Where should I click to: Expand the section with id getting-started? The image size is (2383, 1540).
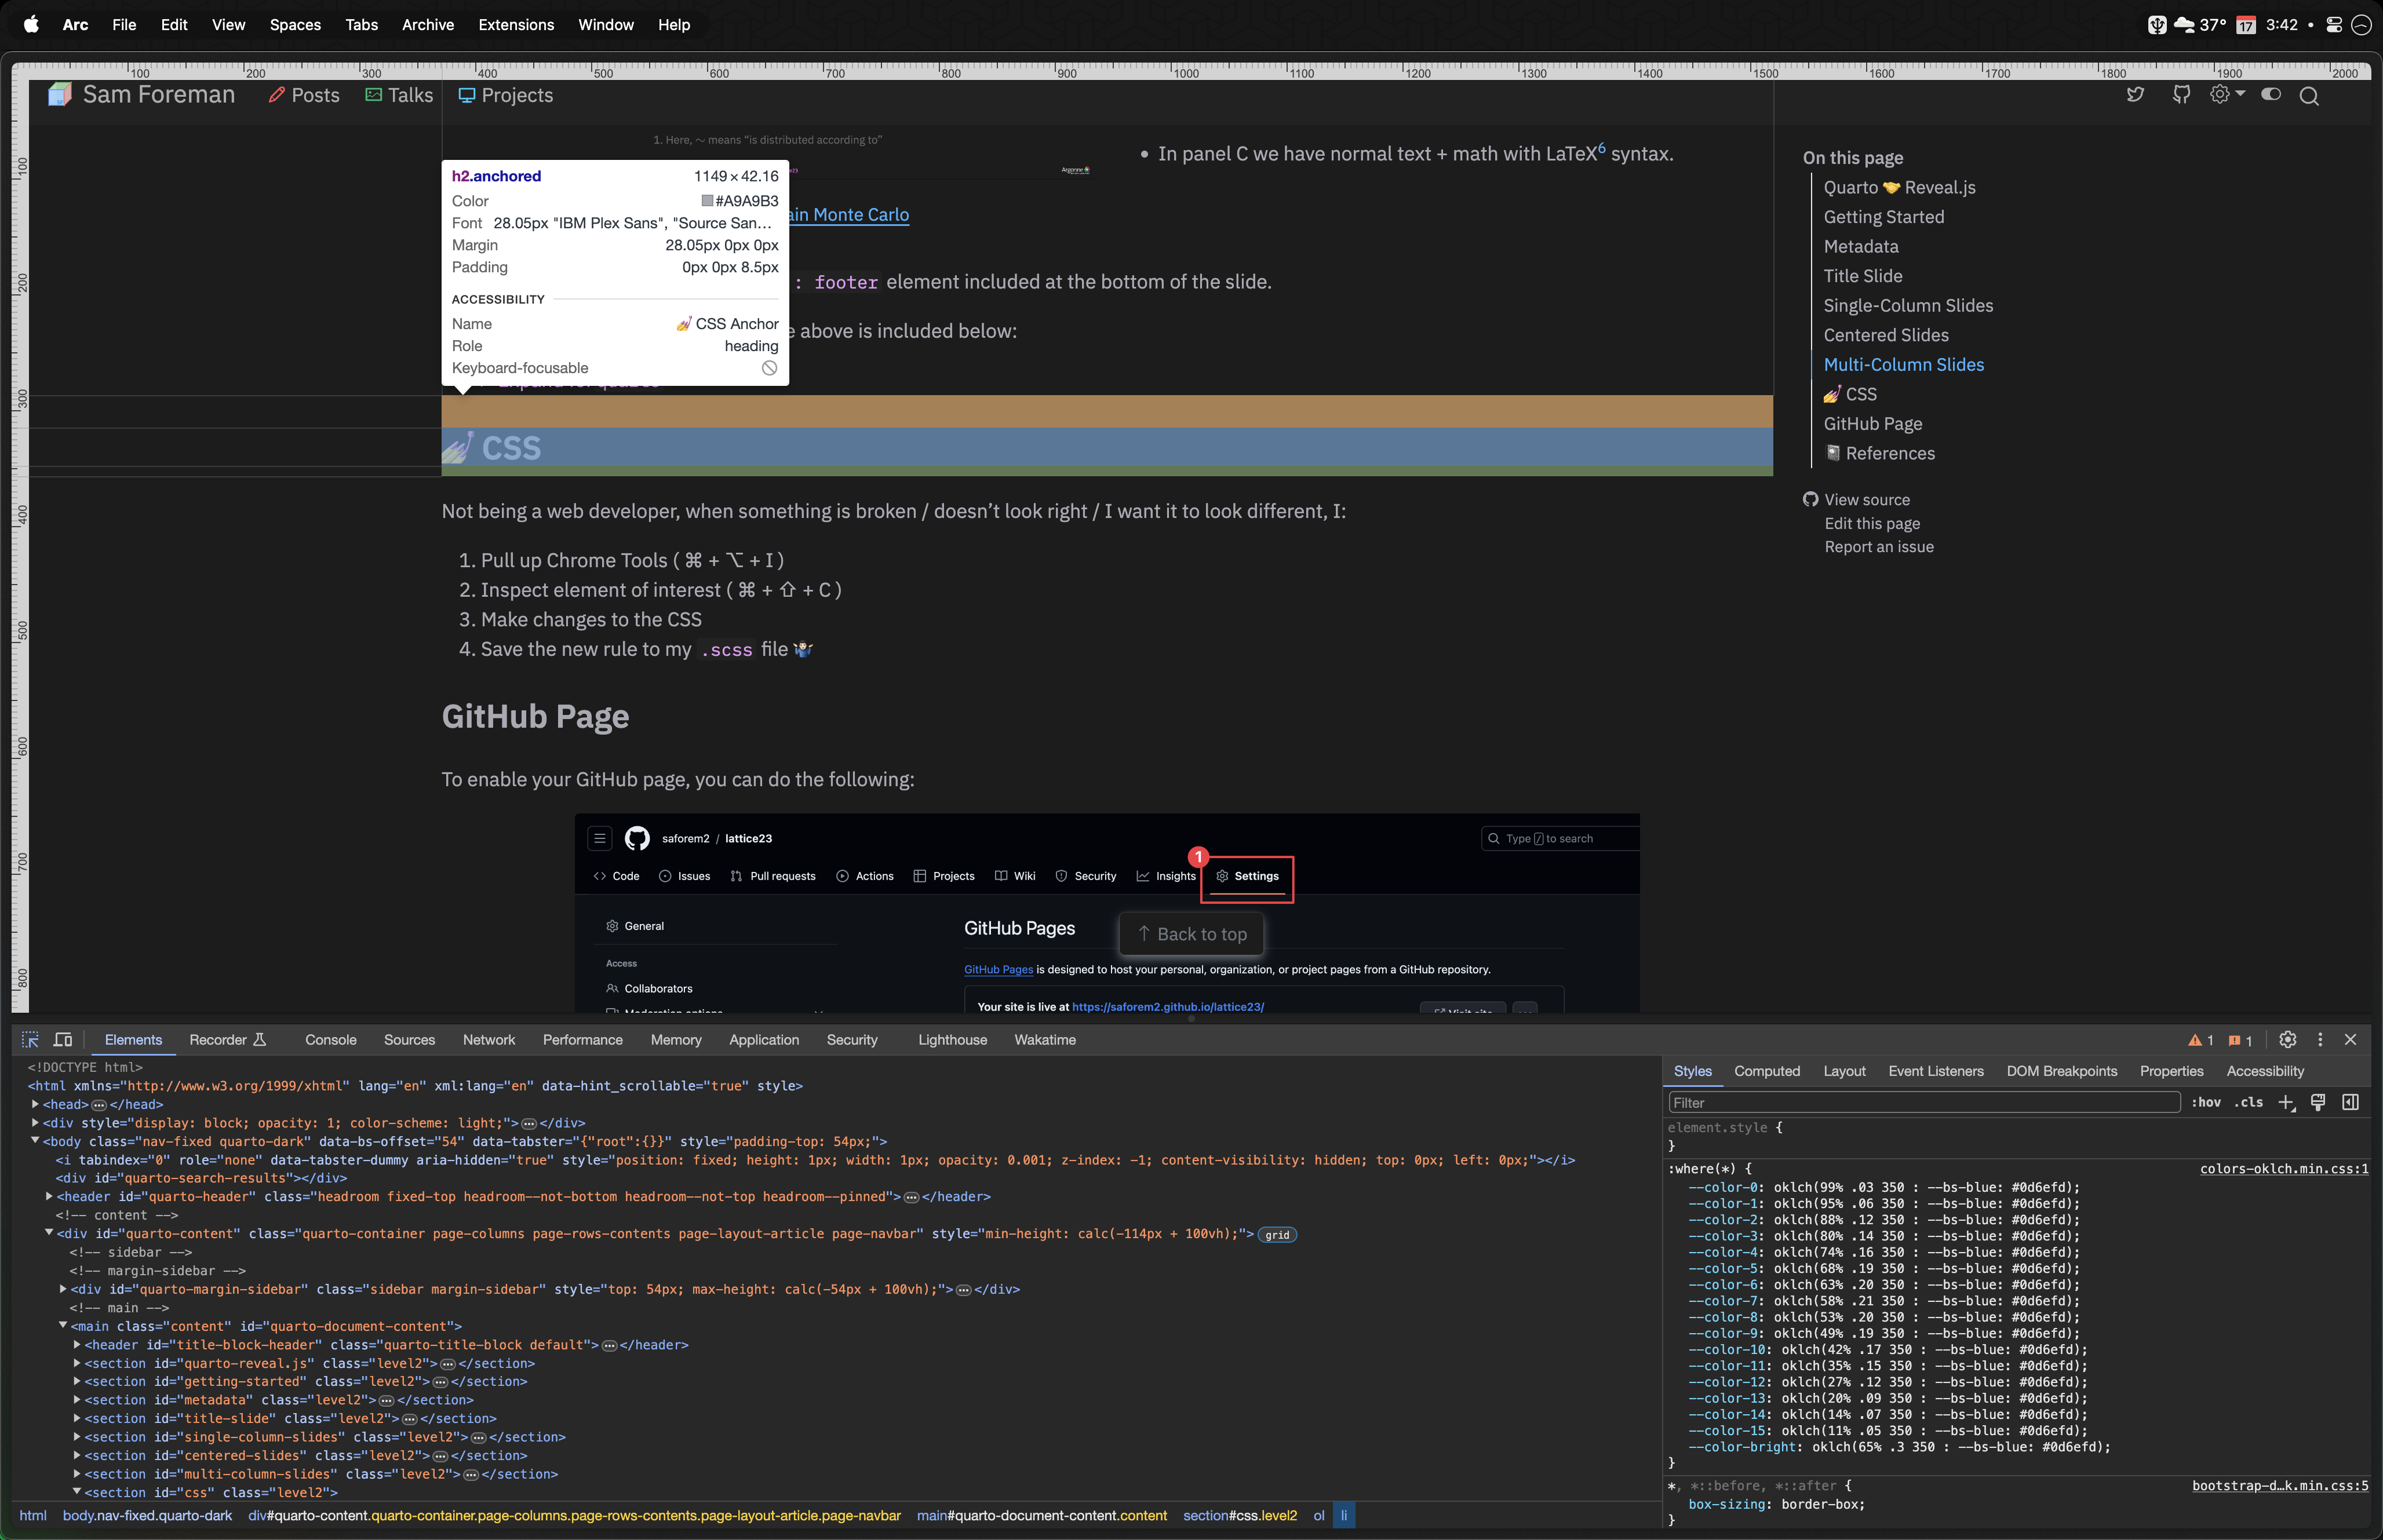pyautogui.click(x=77, y=1382)
